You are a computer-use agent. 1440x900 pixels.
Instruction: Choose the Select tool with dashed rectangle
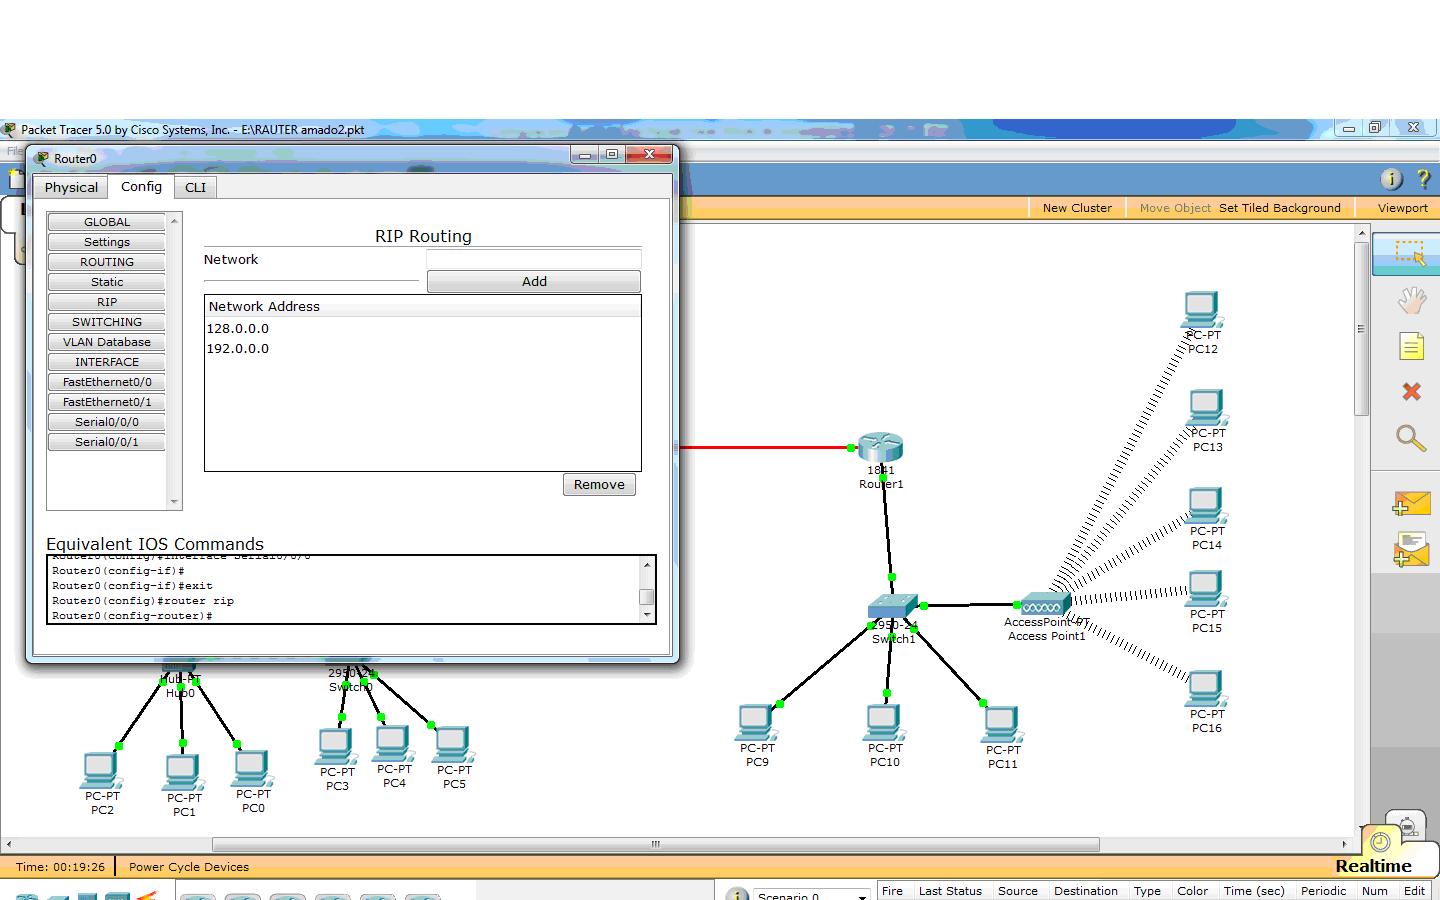1410,252
